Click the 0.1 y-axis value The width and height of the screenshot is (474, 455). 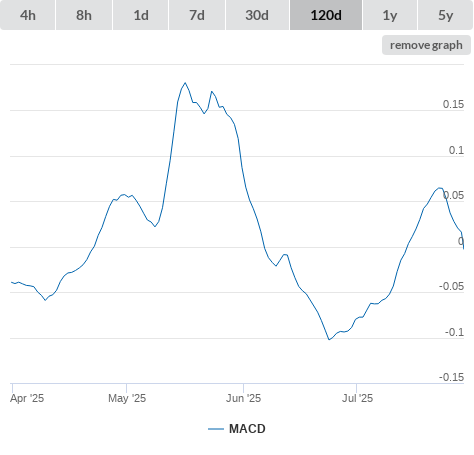coord(456,150)
